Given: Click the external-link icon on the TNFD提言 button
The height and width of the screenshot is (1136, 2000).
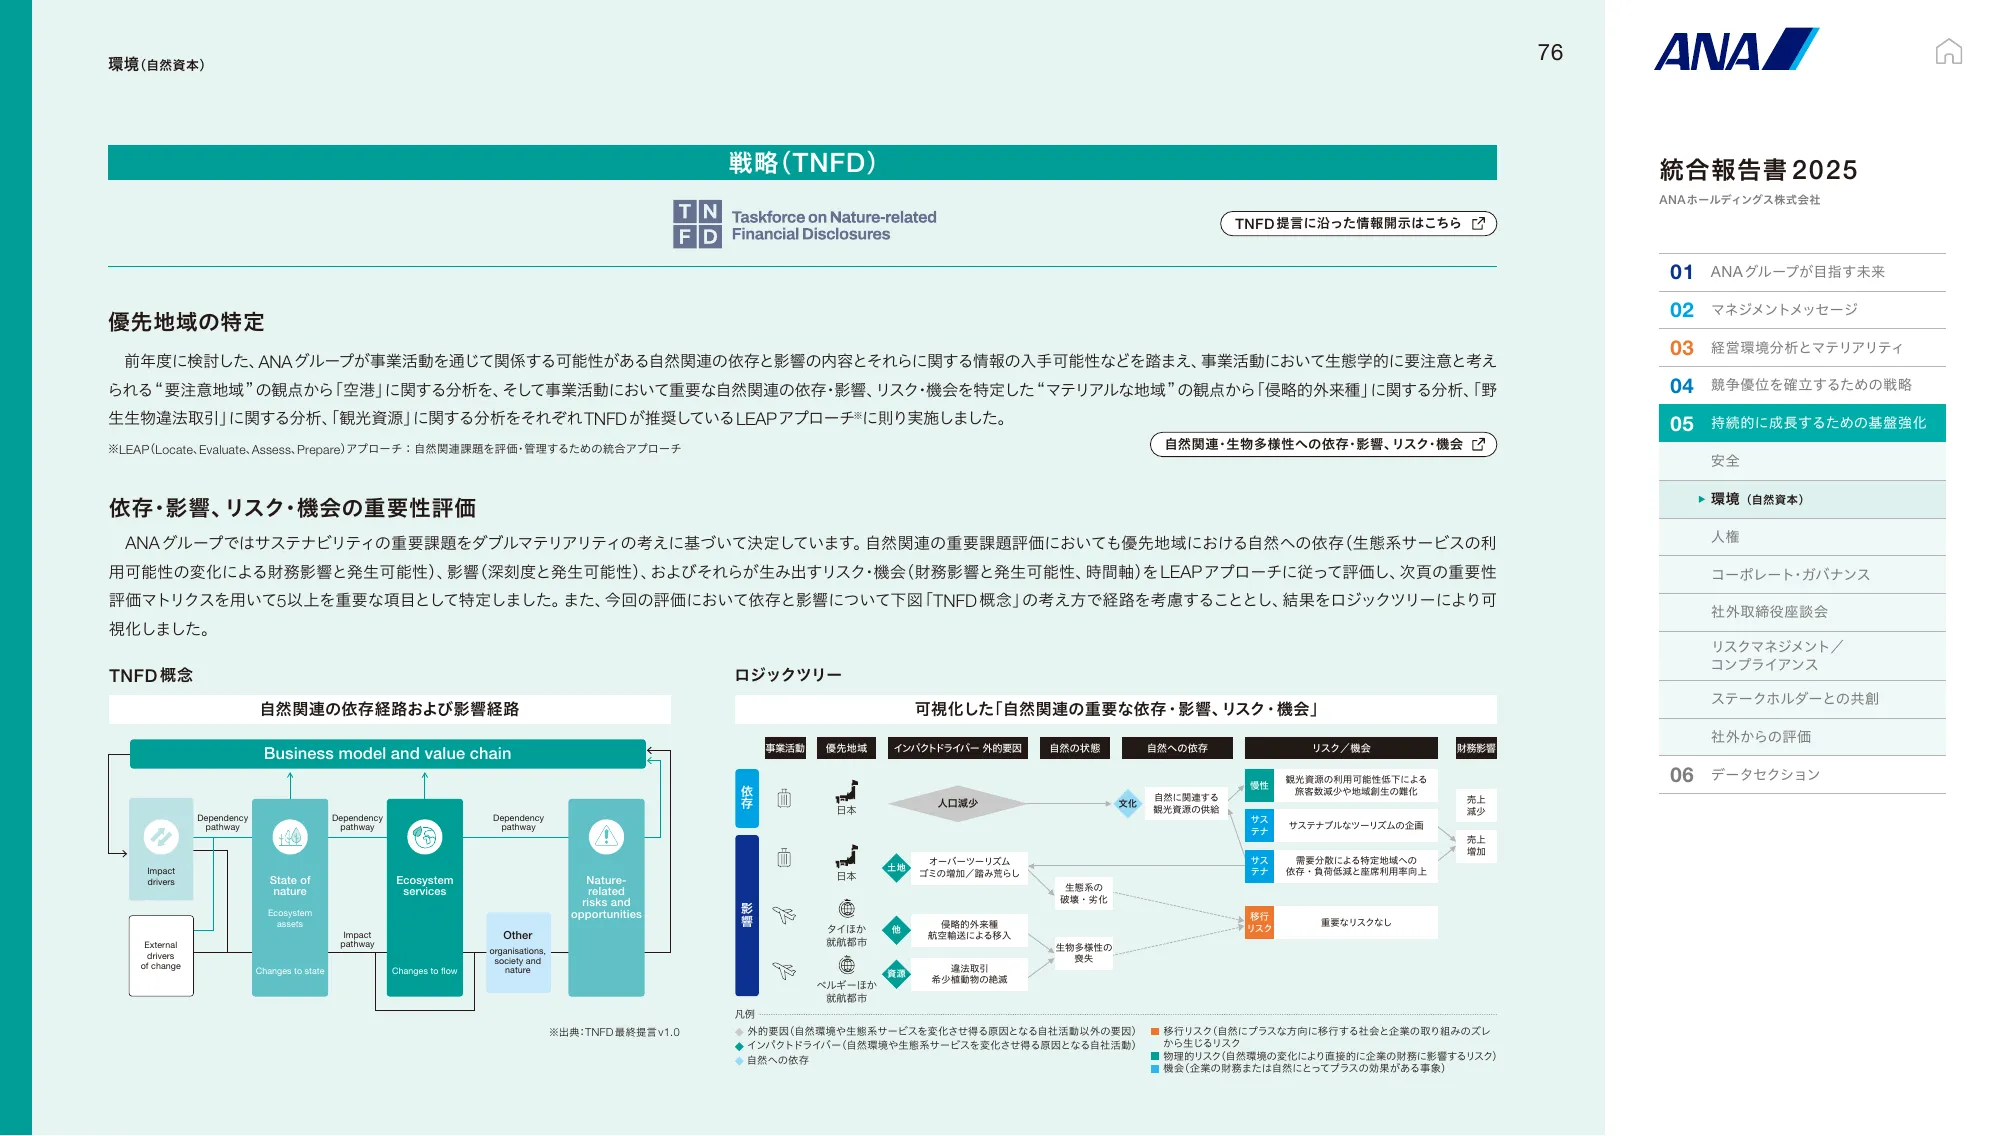Looking at the screenshot, I should 1479,224.
